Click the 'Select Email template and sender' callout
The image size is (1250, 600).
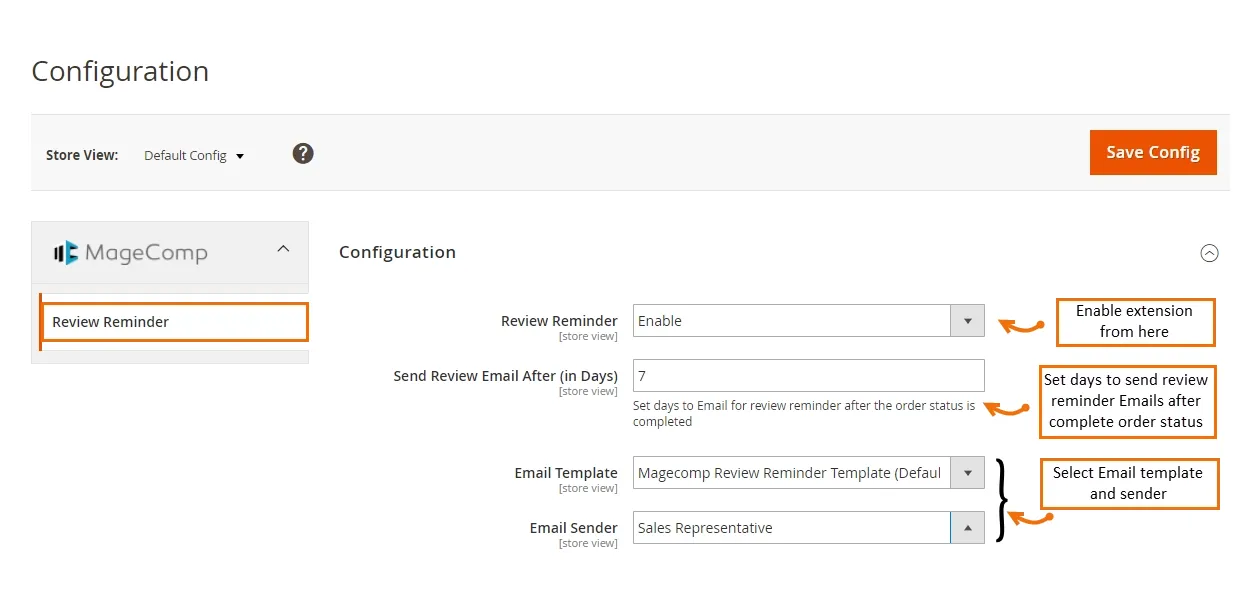tap(1127, 483)
